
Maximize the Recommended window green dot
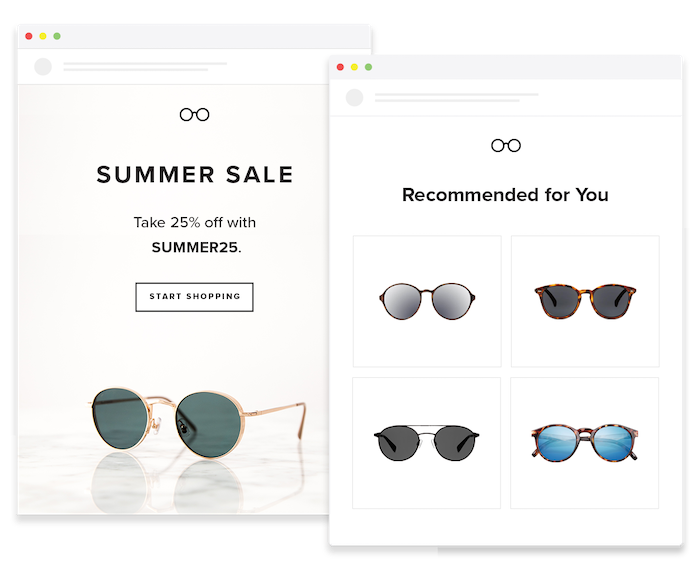point(368,67)
